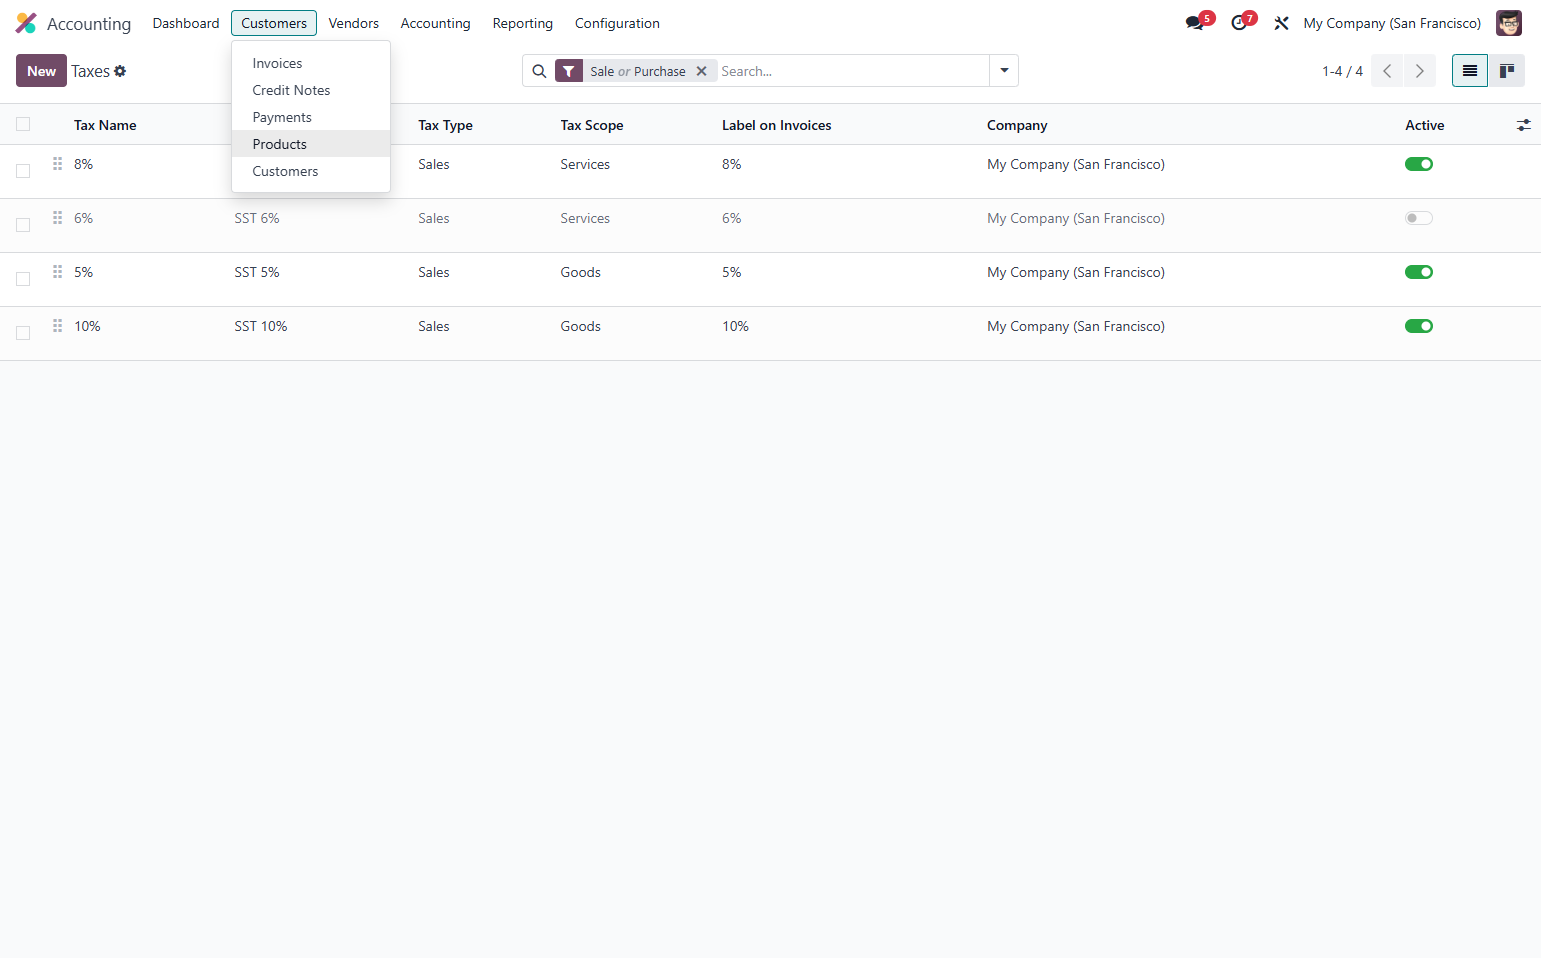Switch to list view
Viewport: 1541px width, 958px height.
1470,71
